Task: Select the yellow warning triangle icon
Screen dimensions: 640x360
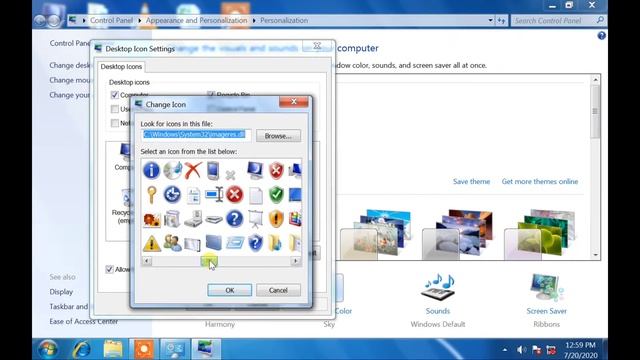Action: pyautogui.click(x=152, y=243)
